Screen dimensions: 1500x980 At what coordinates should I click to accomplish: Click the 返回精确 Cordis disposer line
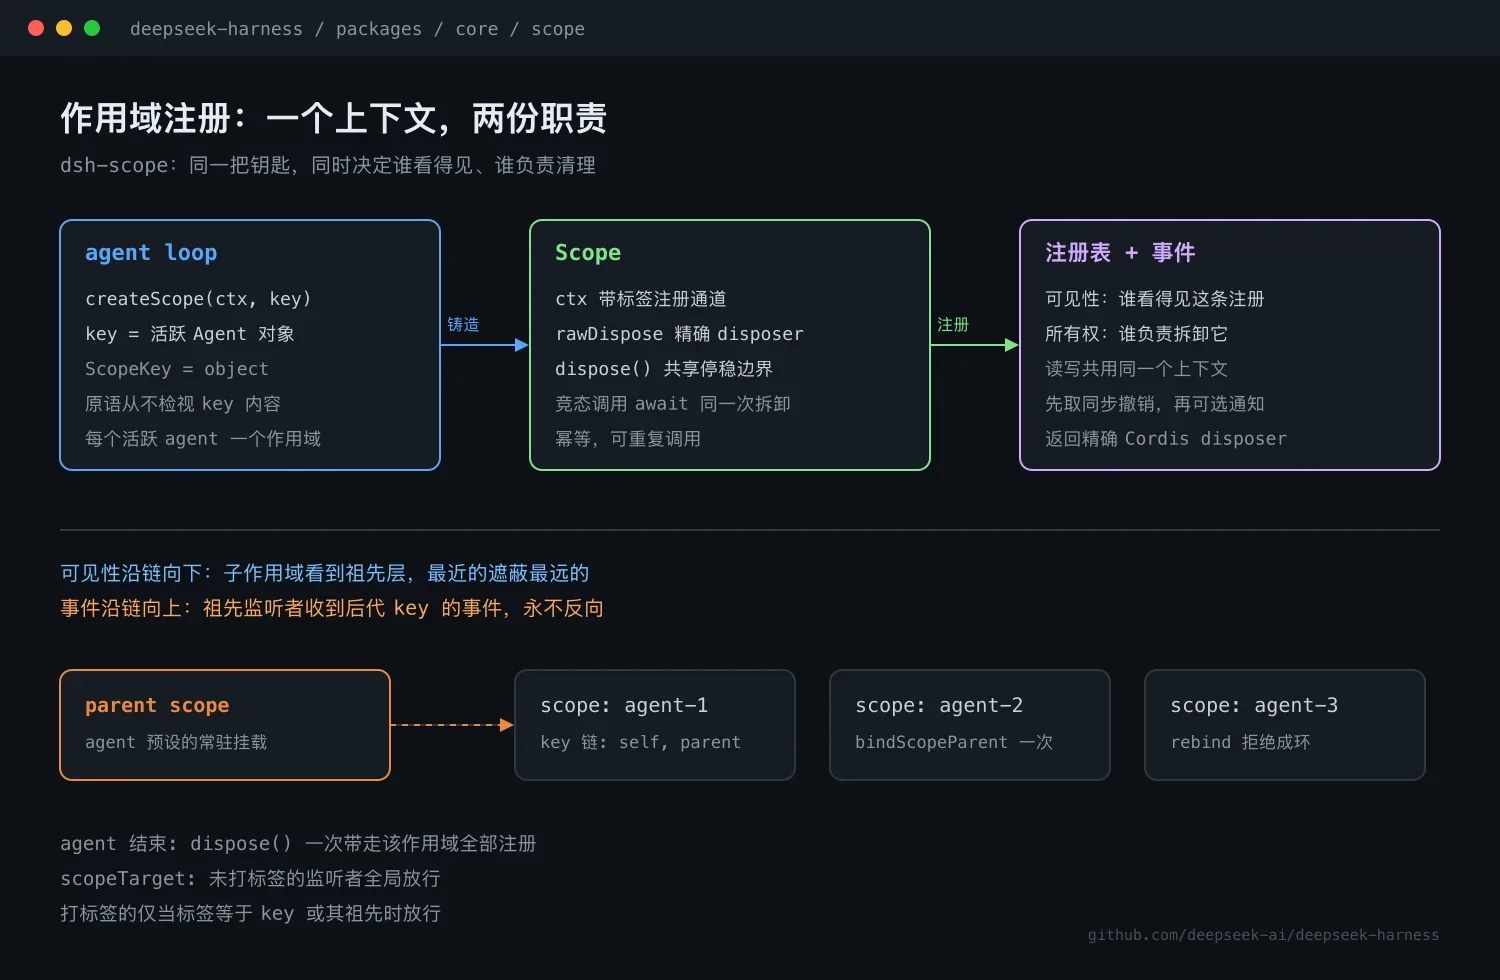[x=1166, y=439]
